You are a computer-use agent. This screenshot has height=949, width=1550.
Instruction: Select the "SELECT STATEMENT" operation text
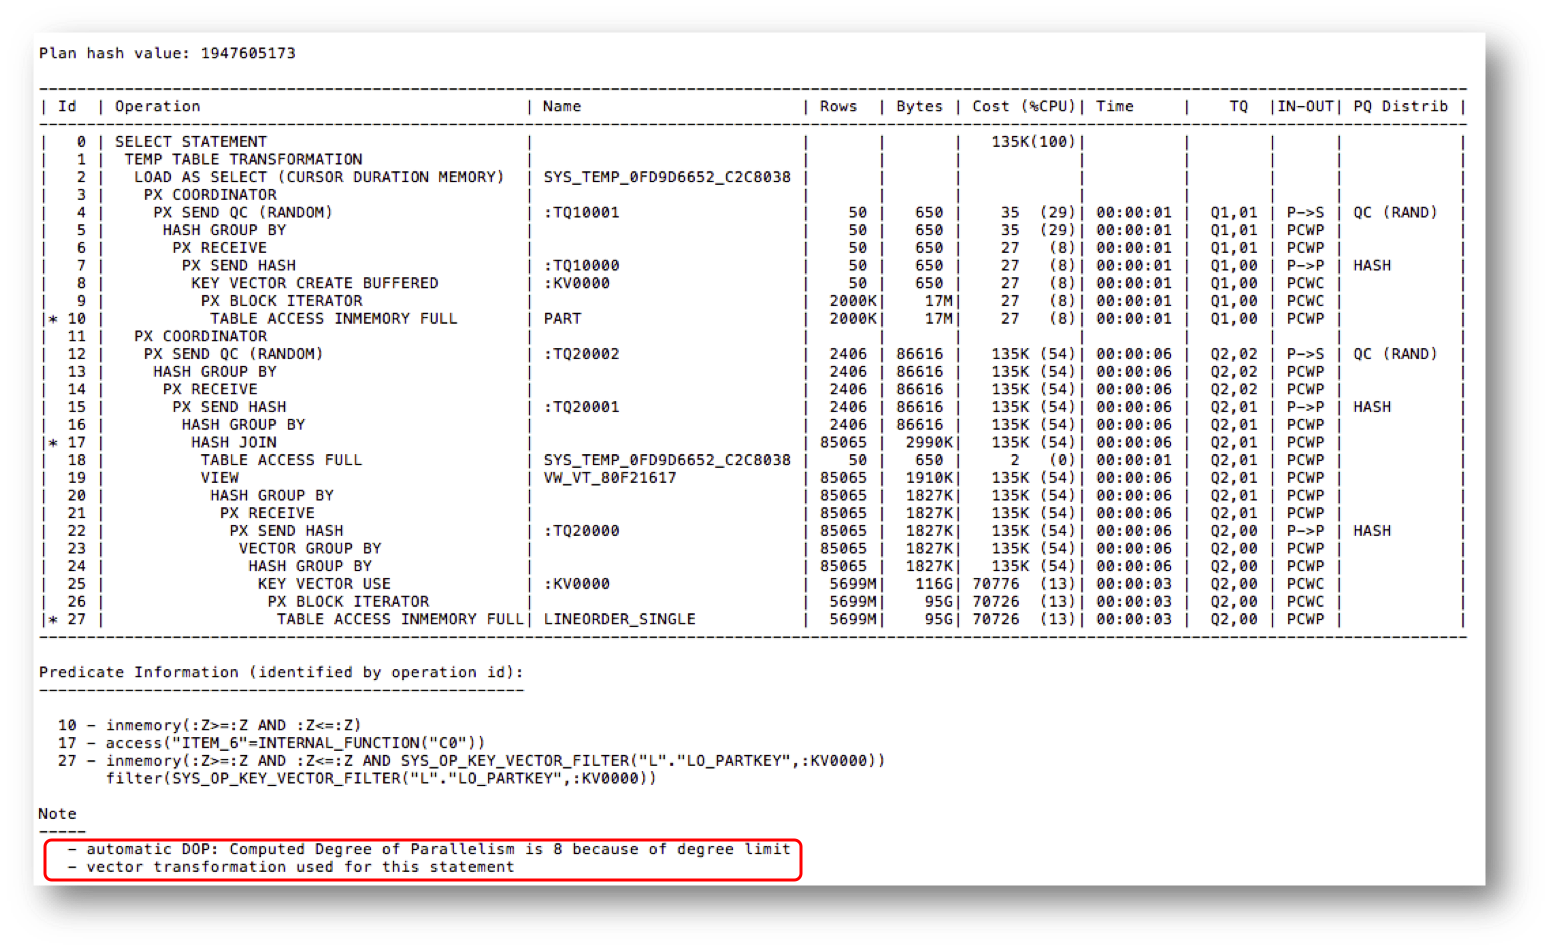coord(191,142)
